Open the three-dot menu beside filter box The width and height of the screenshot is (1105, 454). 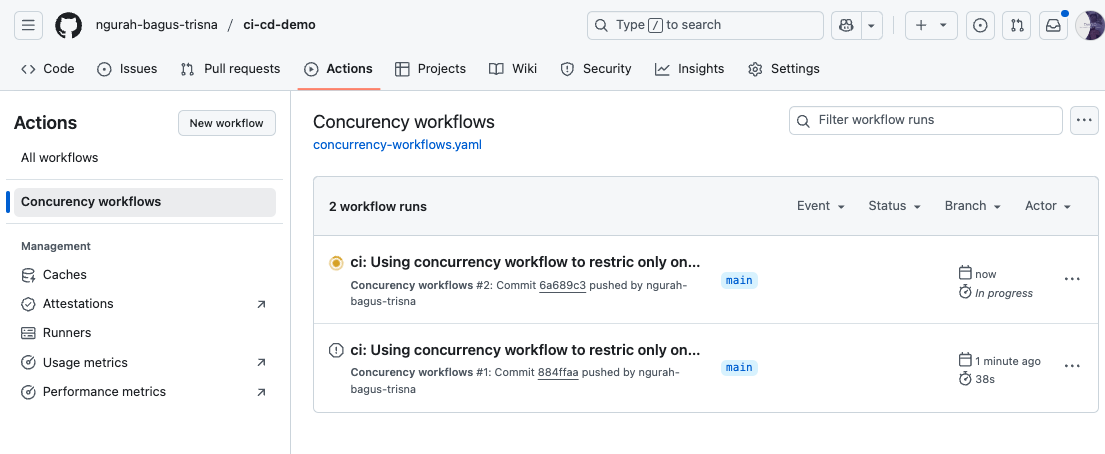click(x=1084, y=120)
